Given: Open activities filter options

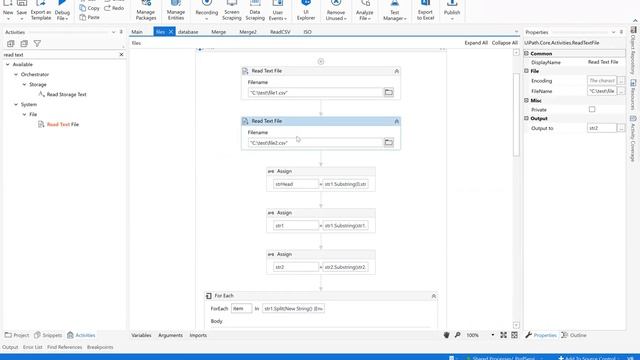Looking at the screenshot, I should coord(37,43).
